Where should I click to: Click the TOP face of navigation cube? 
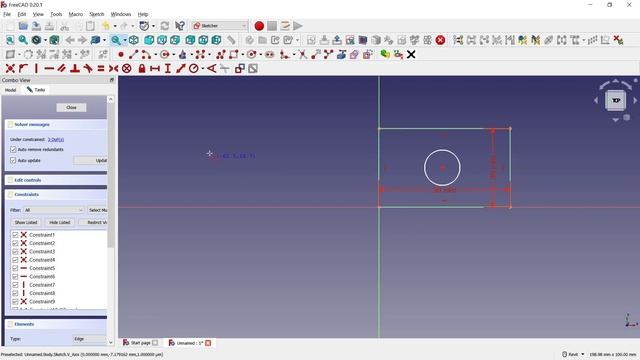(616, 100)
